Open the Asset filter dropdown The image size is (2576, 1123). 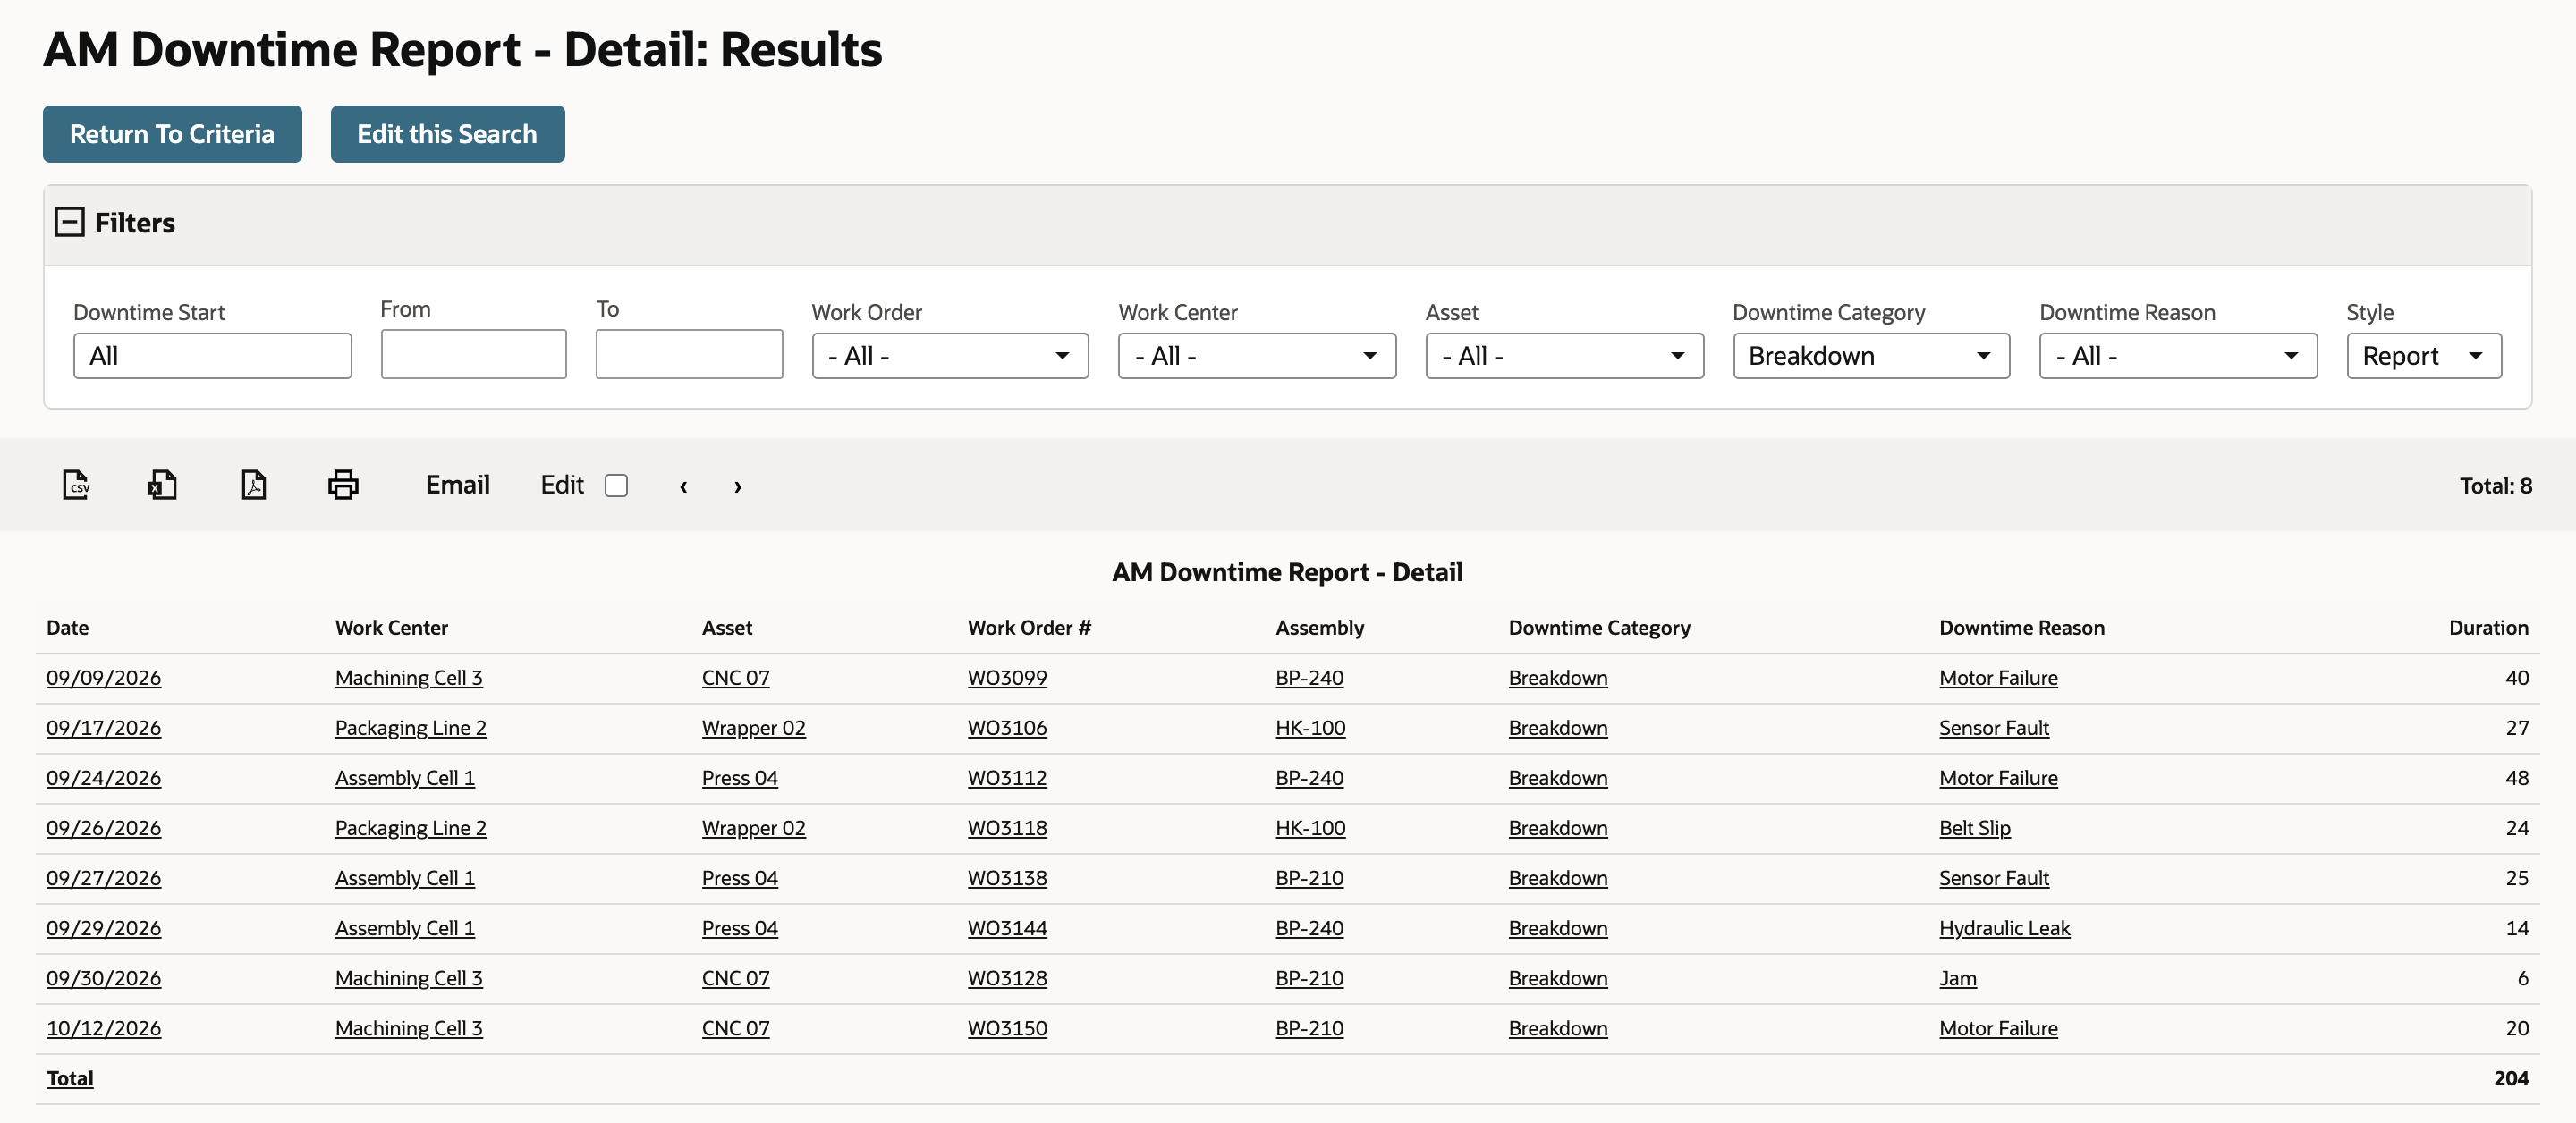click(1564, 356)
